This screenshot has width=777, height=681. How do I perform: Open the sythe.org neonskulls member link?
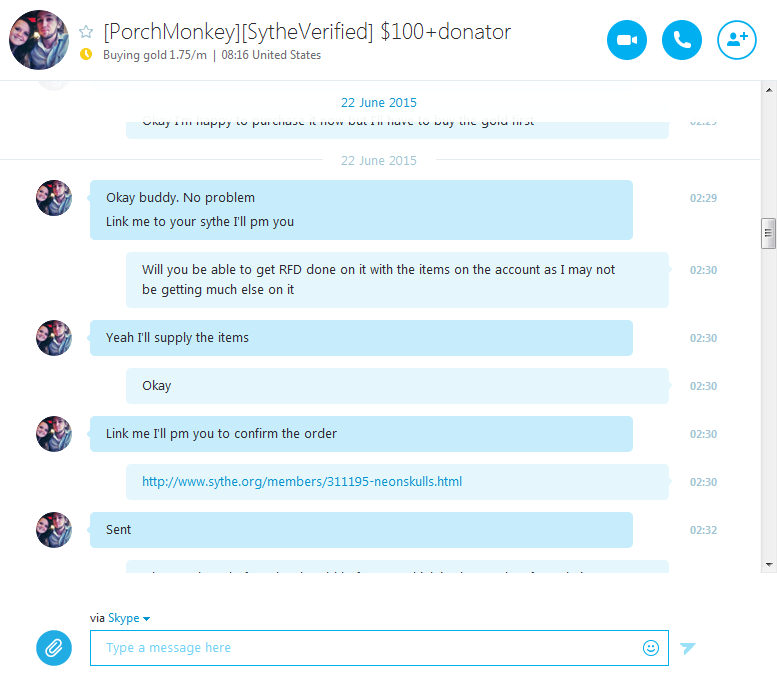[x=302, y=481]
